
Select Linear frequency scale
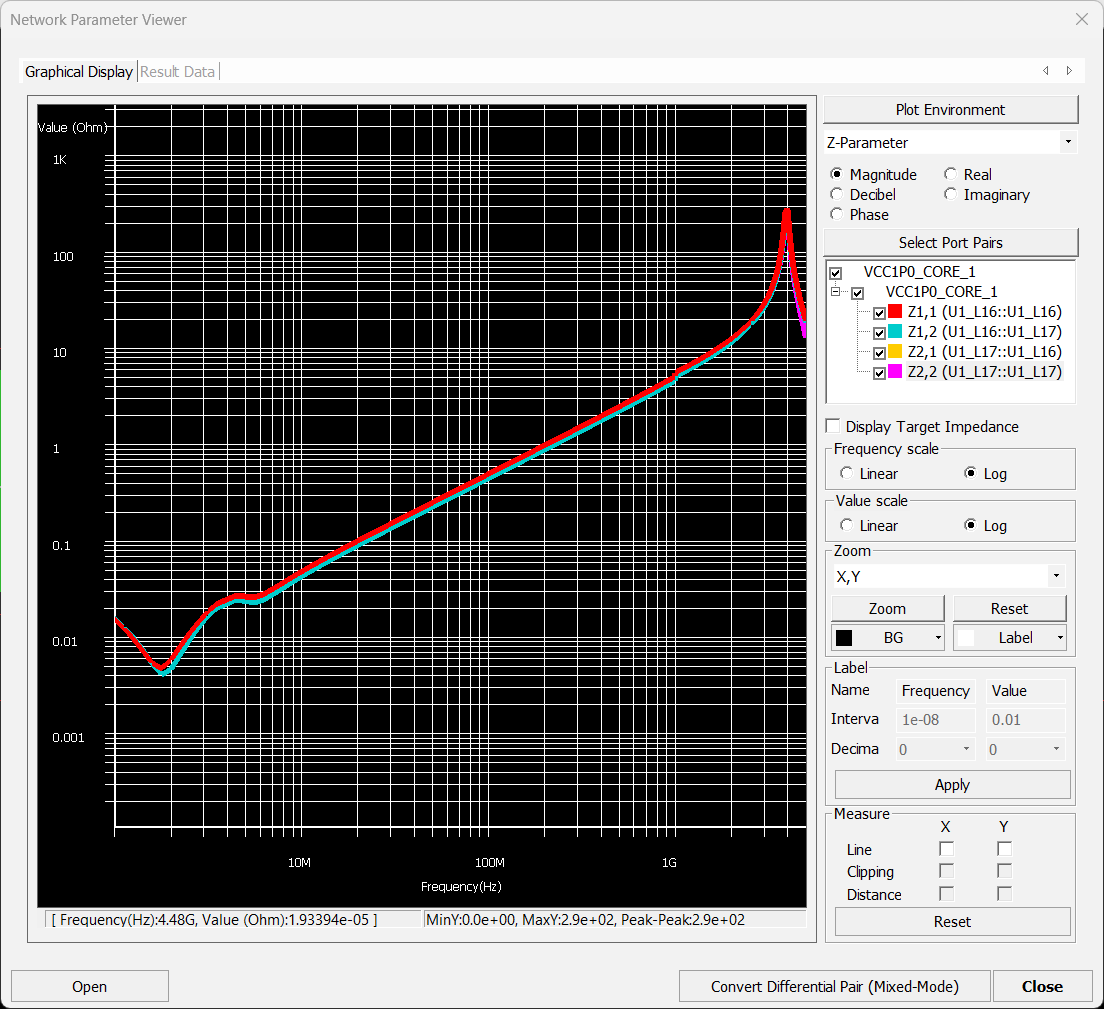coord(847,473)
